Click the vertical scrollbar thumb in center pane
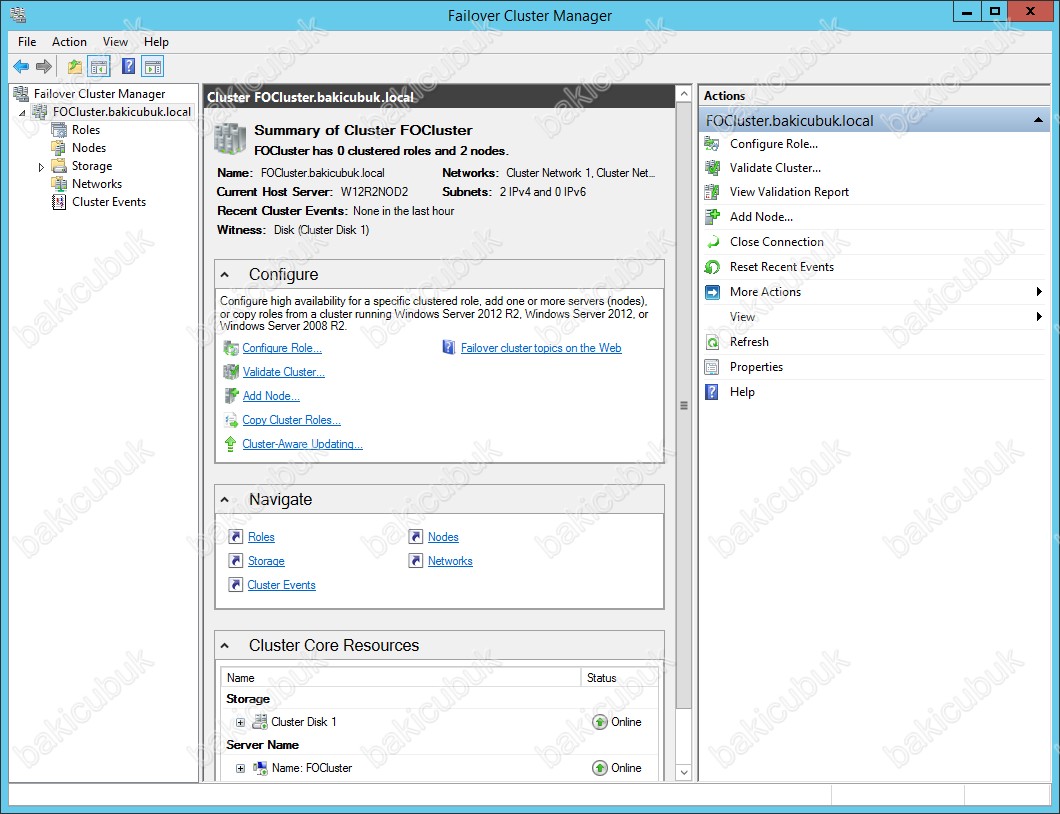The height and width of the screenshot is (814, 1060). point(683,406)
